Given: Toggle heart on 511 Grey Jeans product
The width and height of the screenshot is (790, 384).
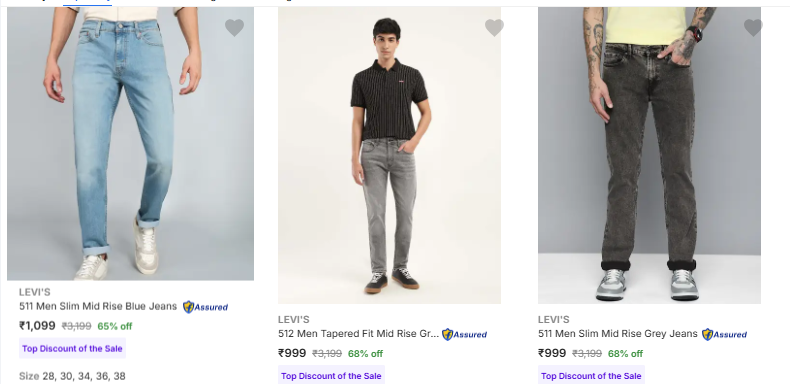Looking at the screenshot, I should [753, 27].
